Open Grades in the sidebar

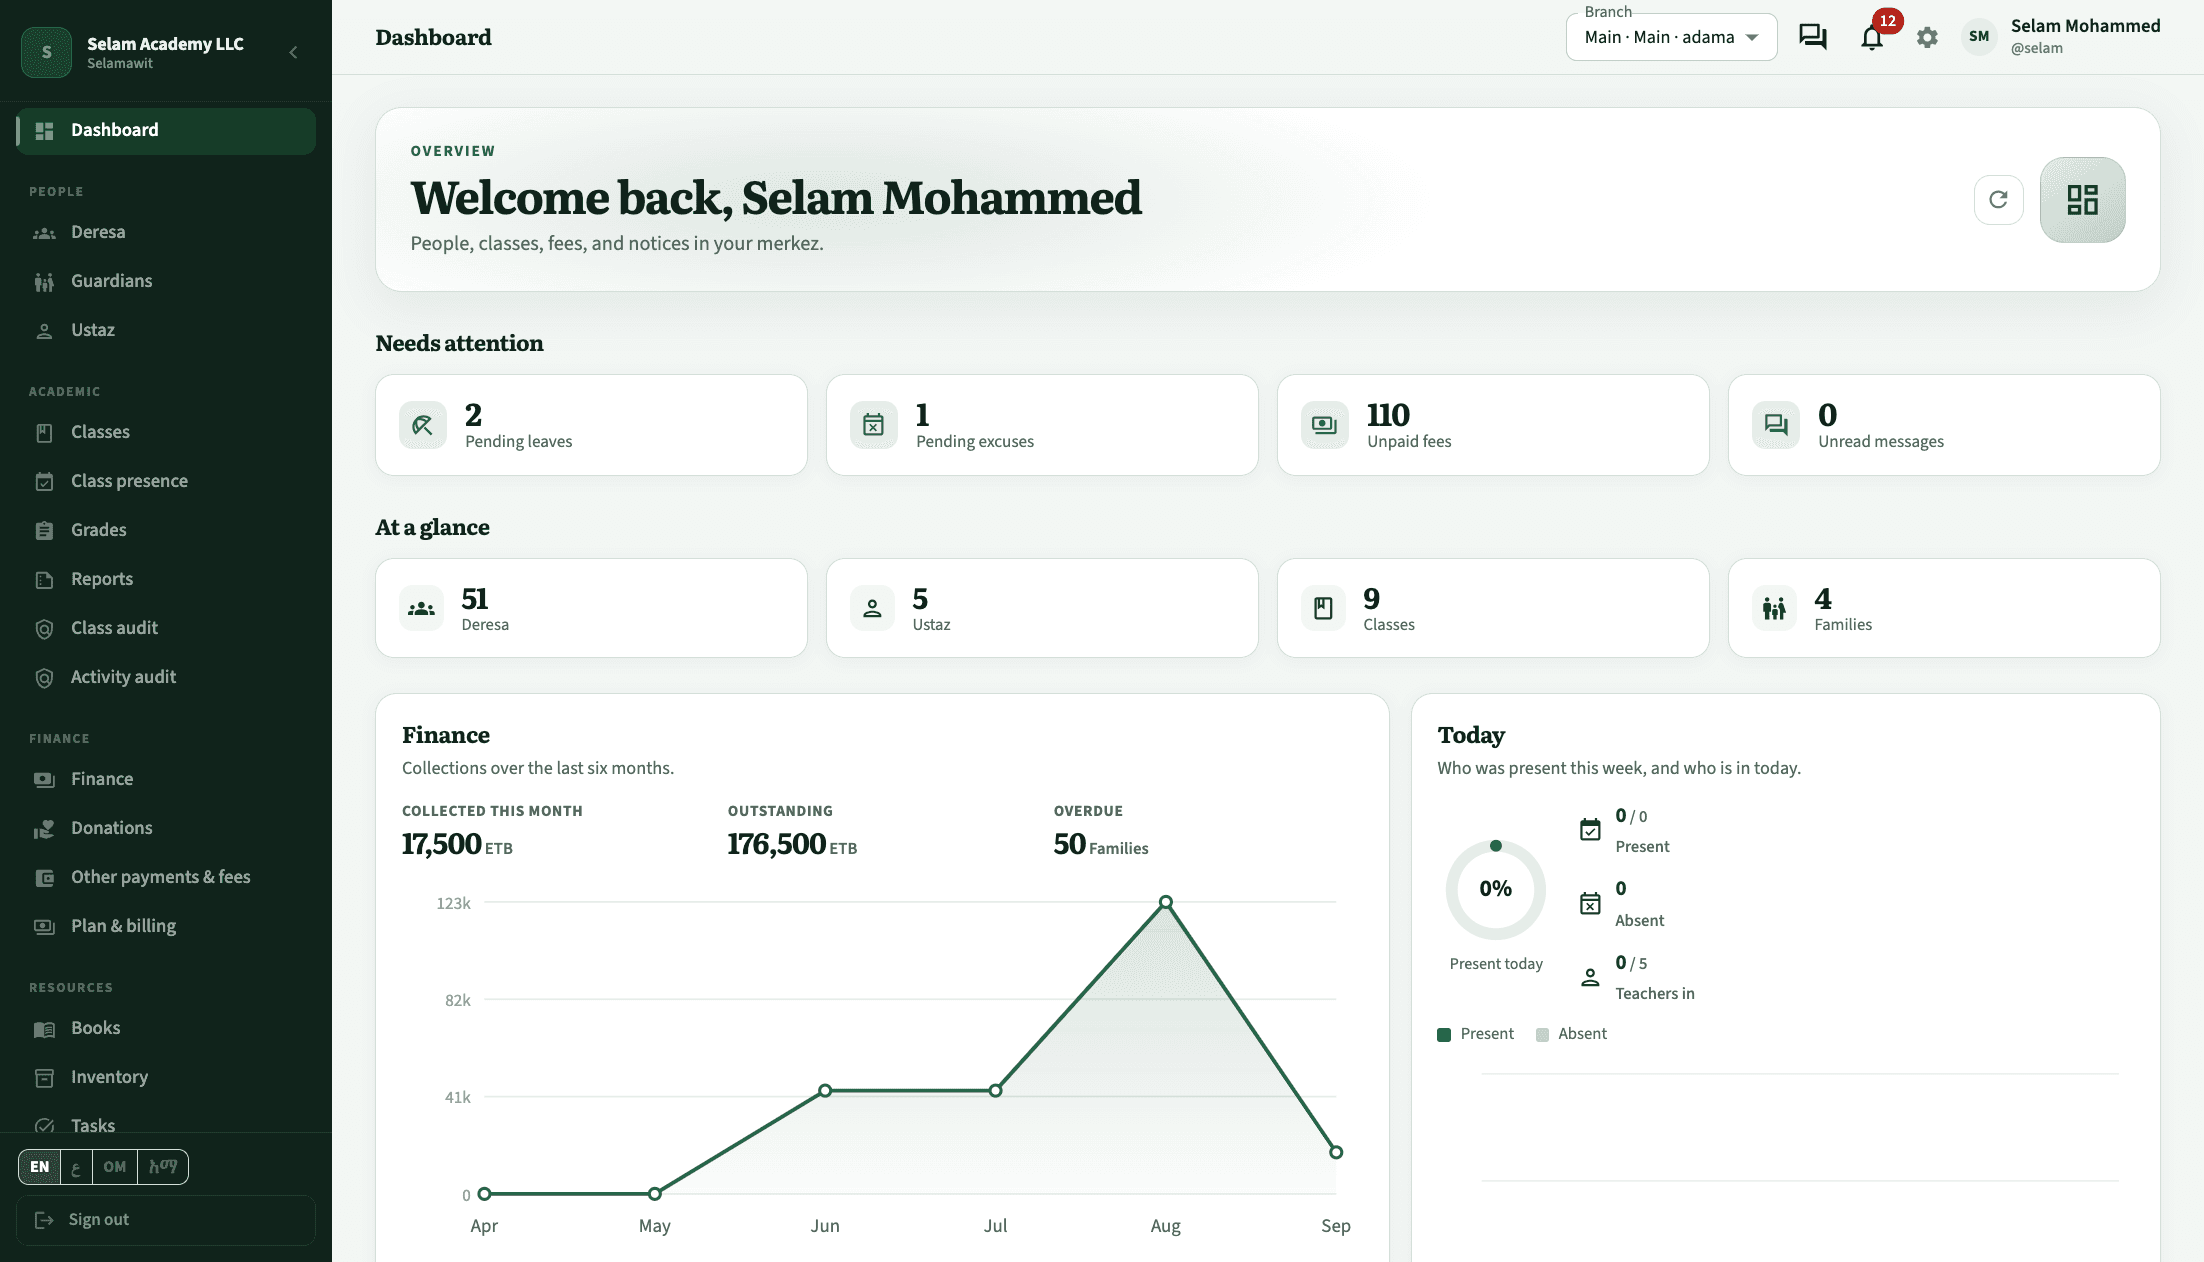tap(166, 530)
